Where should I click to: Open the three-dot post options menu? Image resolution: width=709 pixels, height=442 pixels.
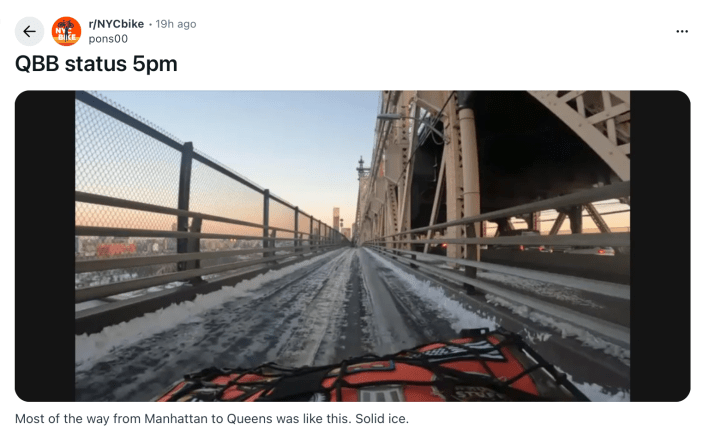(681, 31)
